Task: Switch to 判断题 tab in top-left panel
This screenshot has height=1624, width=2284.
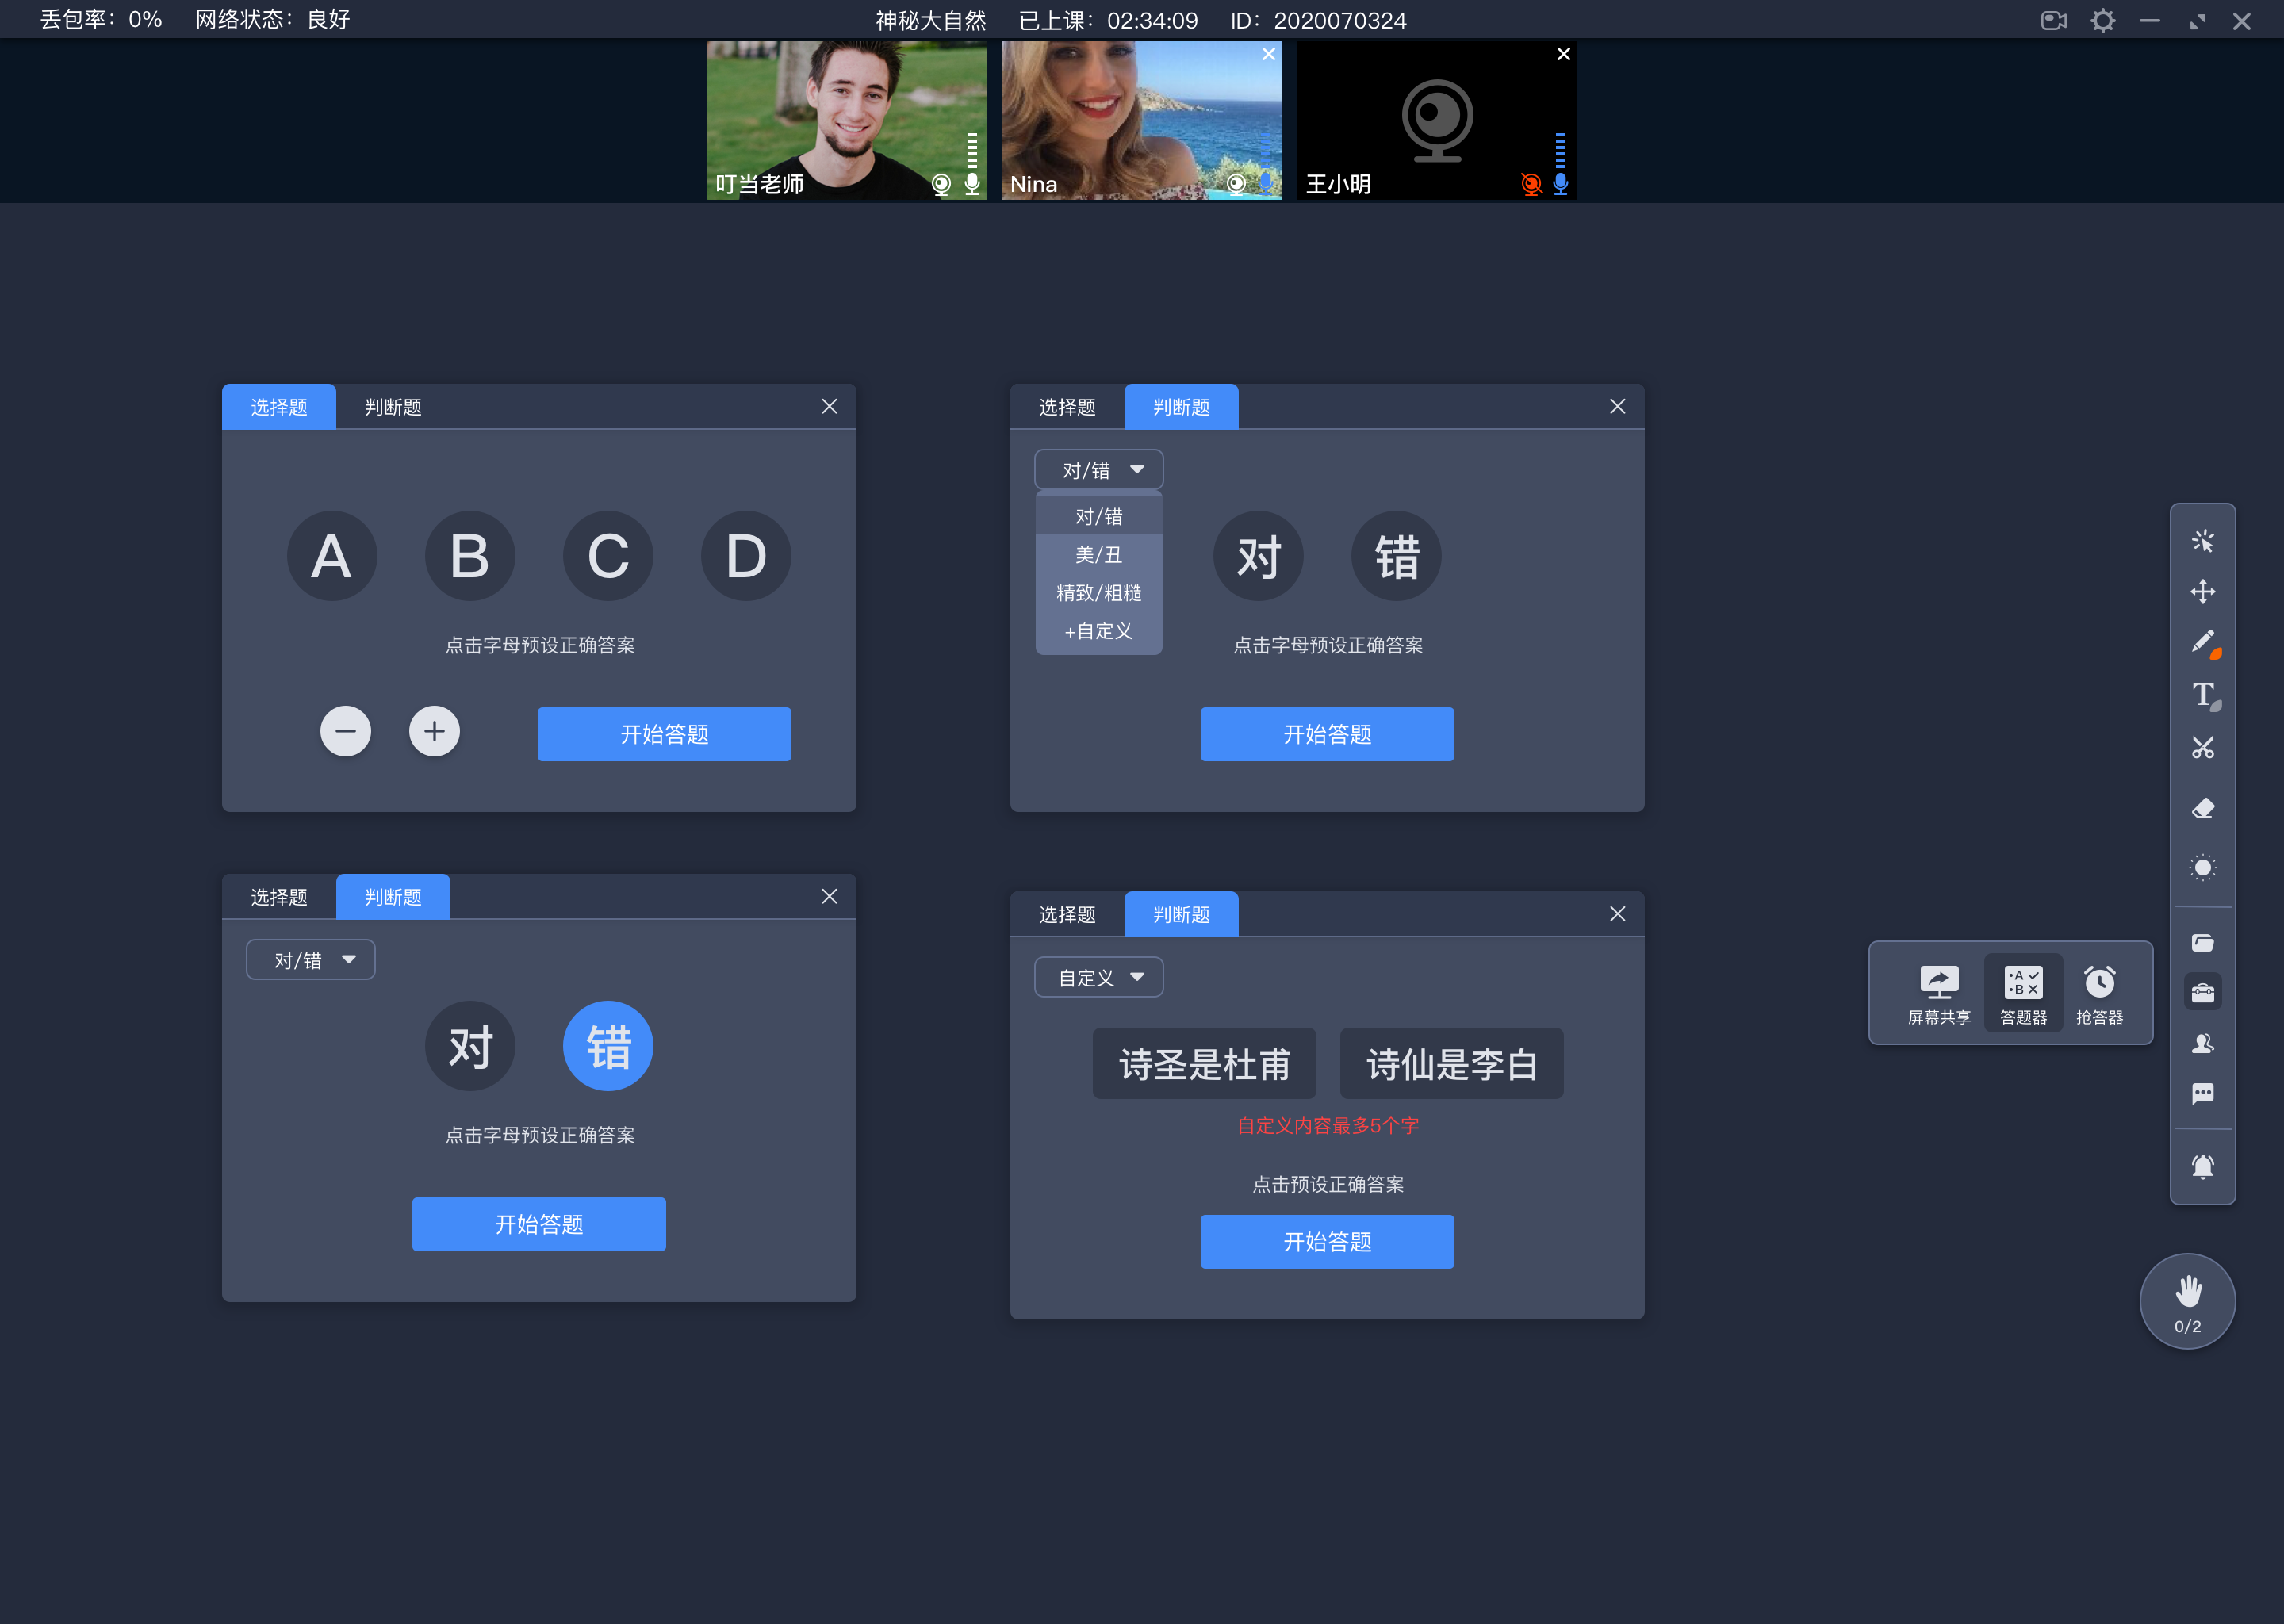Action: tap(392, 406)
